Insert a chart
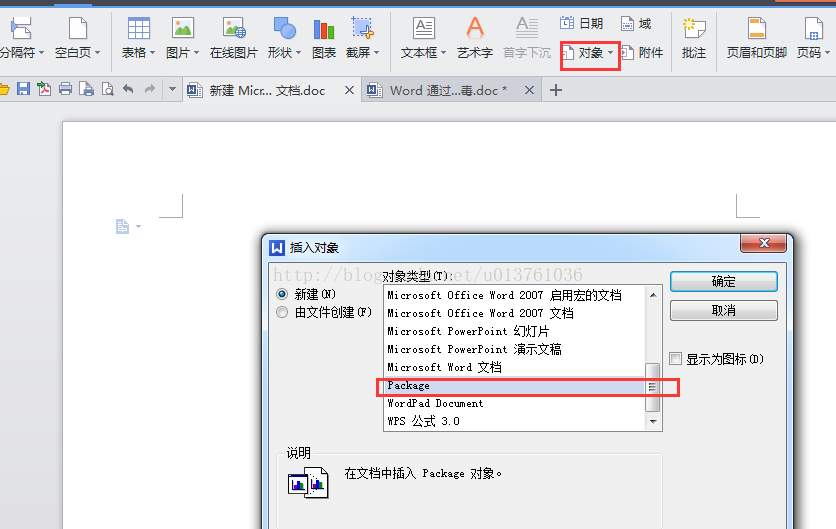Screen dimensions: 836x529 coord(324,36)
